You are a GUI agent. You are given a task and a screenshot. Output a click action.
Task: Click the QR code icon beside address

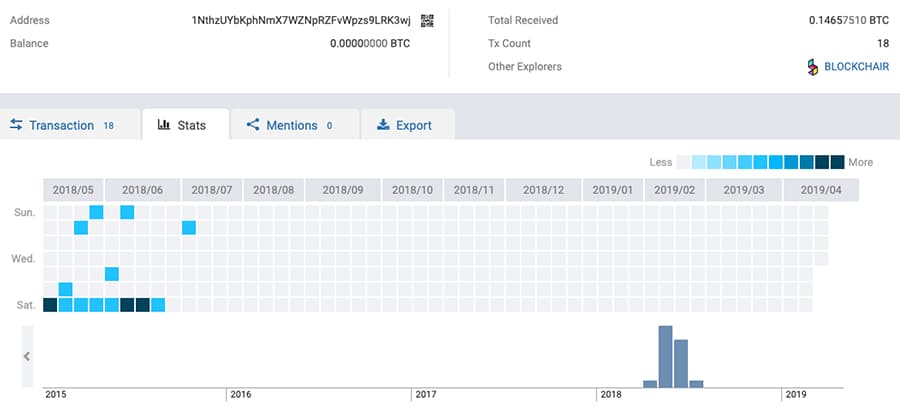(428, 20)
